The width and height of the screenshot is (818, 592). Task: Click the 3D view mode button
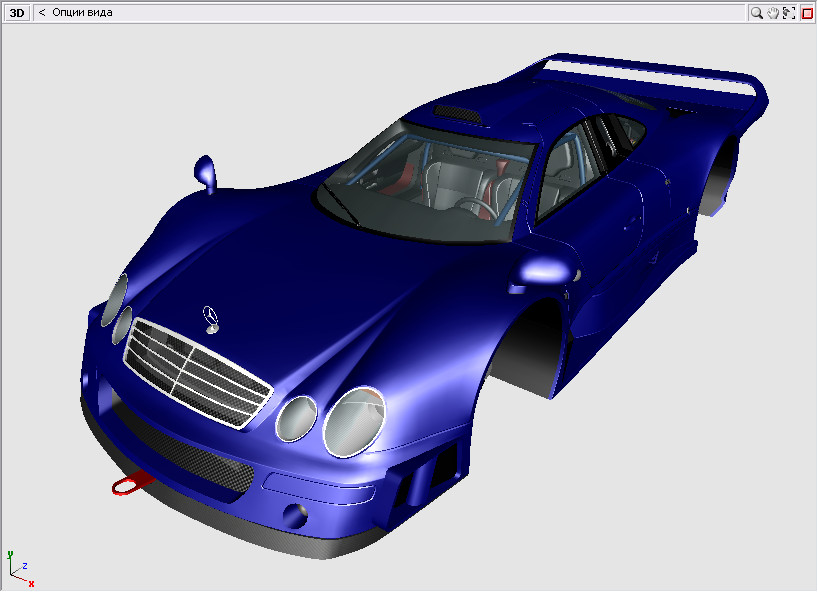point(17,13)
